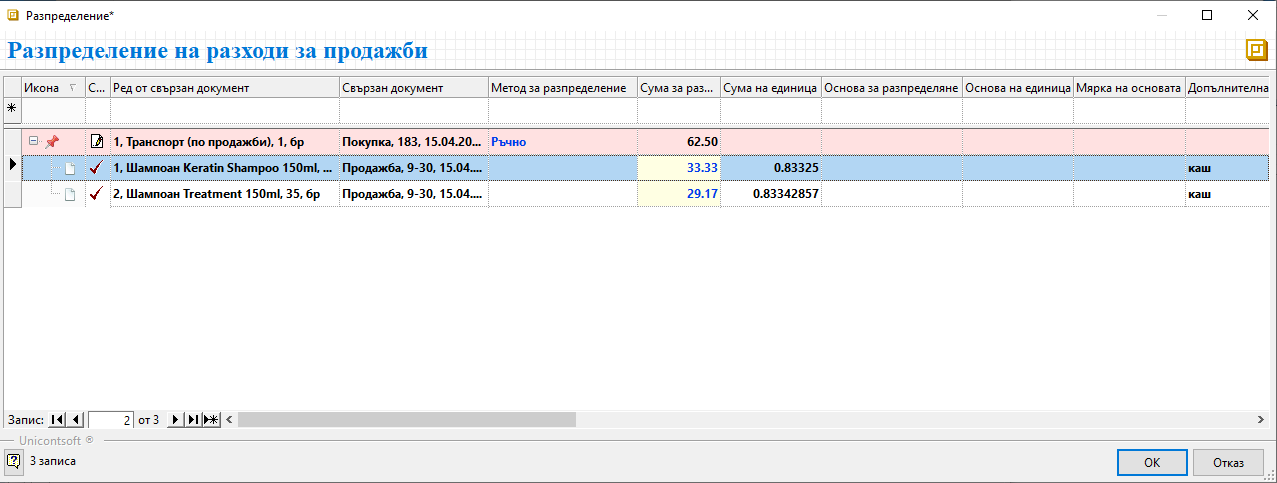
Task: Click the edit document icon on Транспорт row
Action: (97, 142)
